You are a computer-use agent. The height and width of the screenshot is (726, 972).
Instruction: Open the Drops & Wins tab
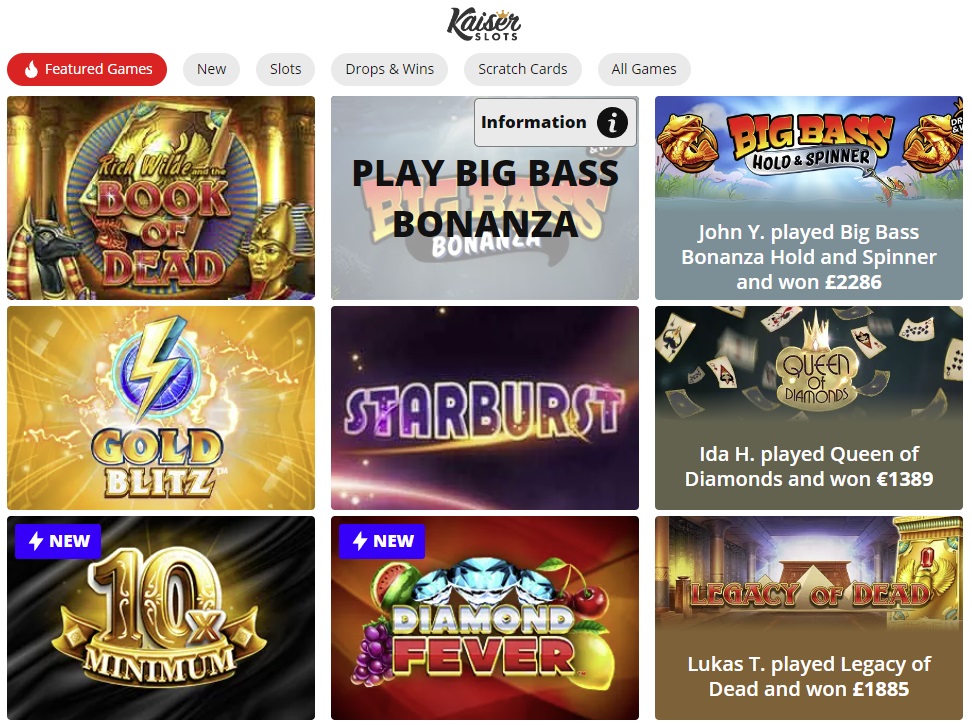pyautogui.click(x=389, y=69)
